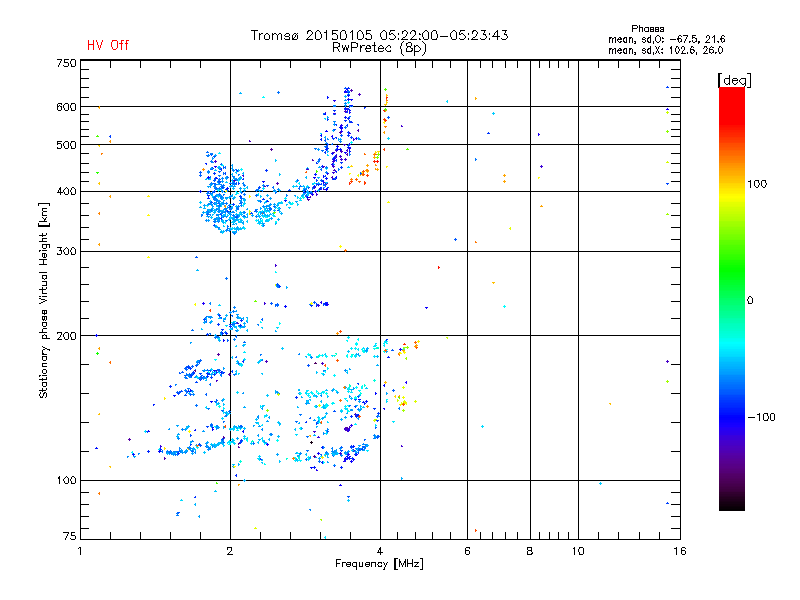The height and width of the screenshot is (600, 800).
Task: Click the '500' height axis tick label
Action: pos(66,145)
